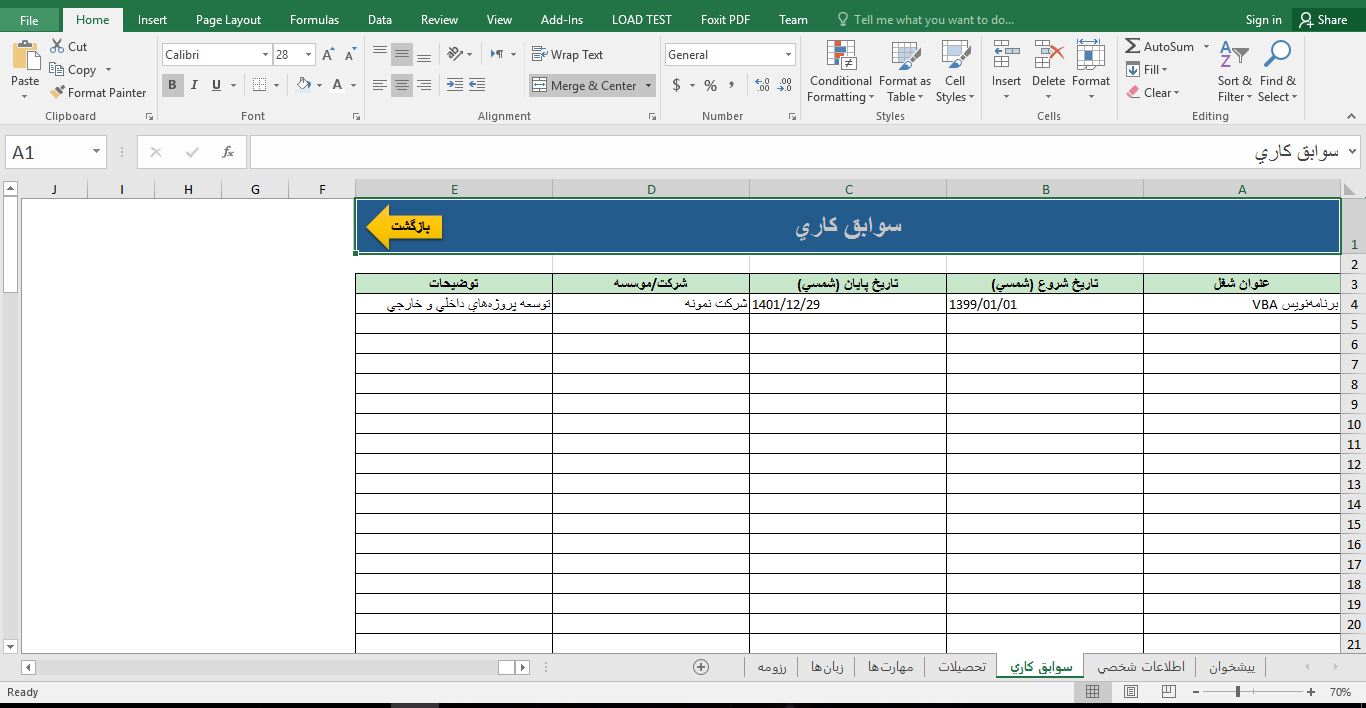Expand AutoSum dropdown arrow
The height and width of the screenshot is (708, 1366).
click(x=1206, y=47)
